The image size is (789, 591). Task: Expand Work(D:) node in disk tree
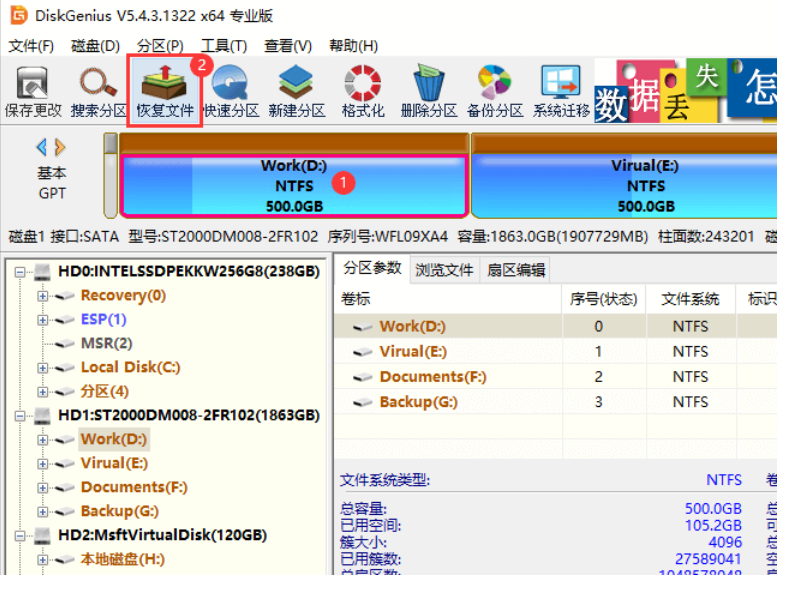tap(43, 440)
